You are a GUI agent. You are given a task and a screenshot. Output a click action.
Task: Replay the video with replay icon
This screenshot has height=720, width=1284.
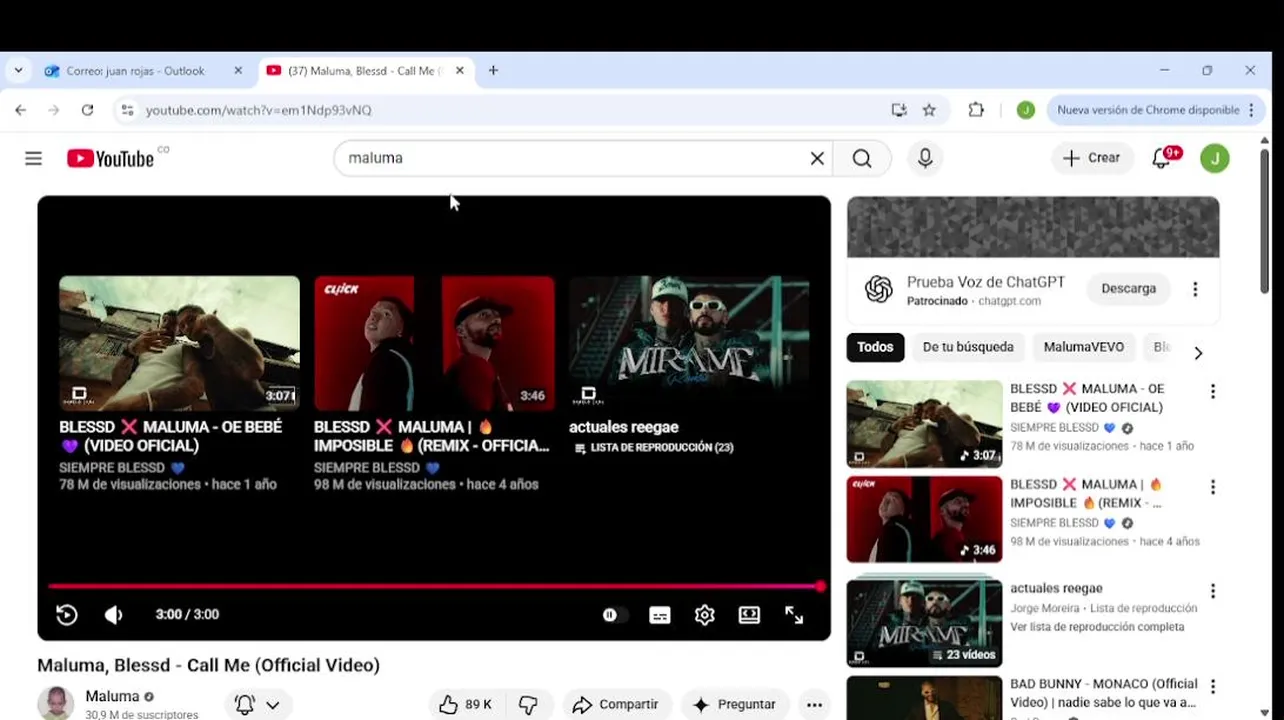[x=67, y=615]
